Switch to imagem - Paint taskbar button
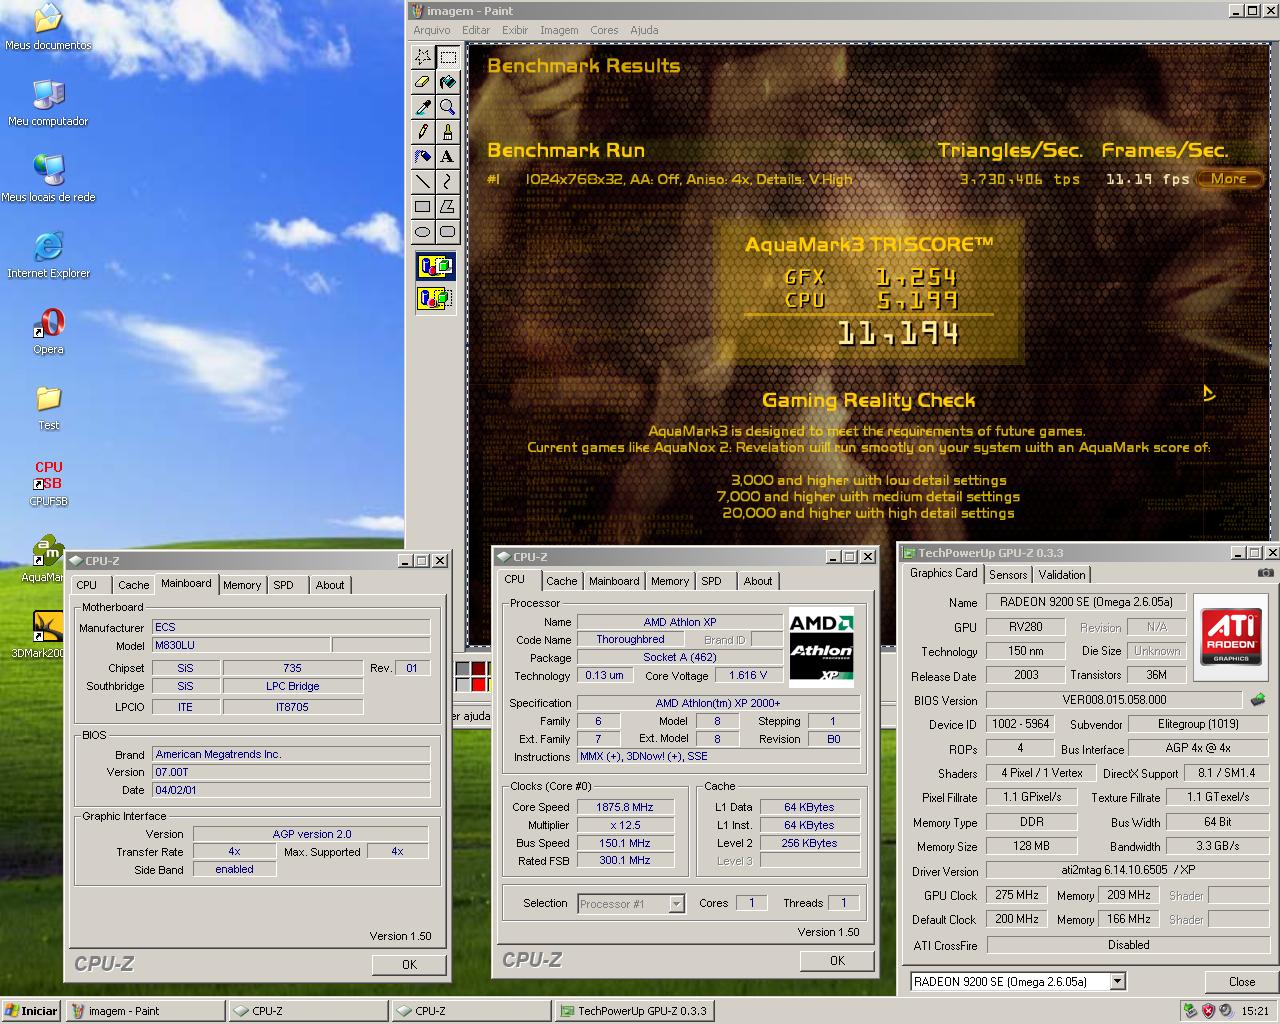 click(x=145, y=1011)
